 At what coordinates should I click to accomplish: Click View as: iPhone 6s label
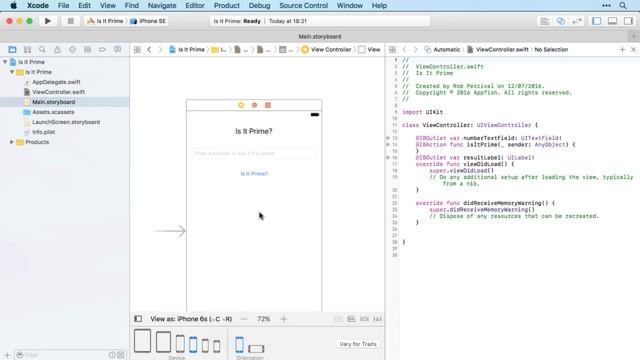tap(191, 319)
